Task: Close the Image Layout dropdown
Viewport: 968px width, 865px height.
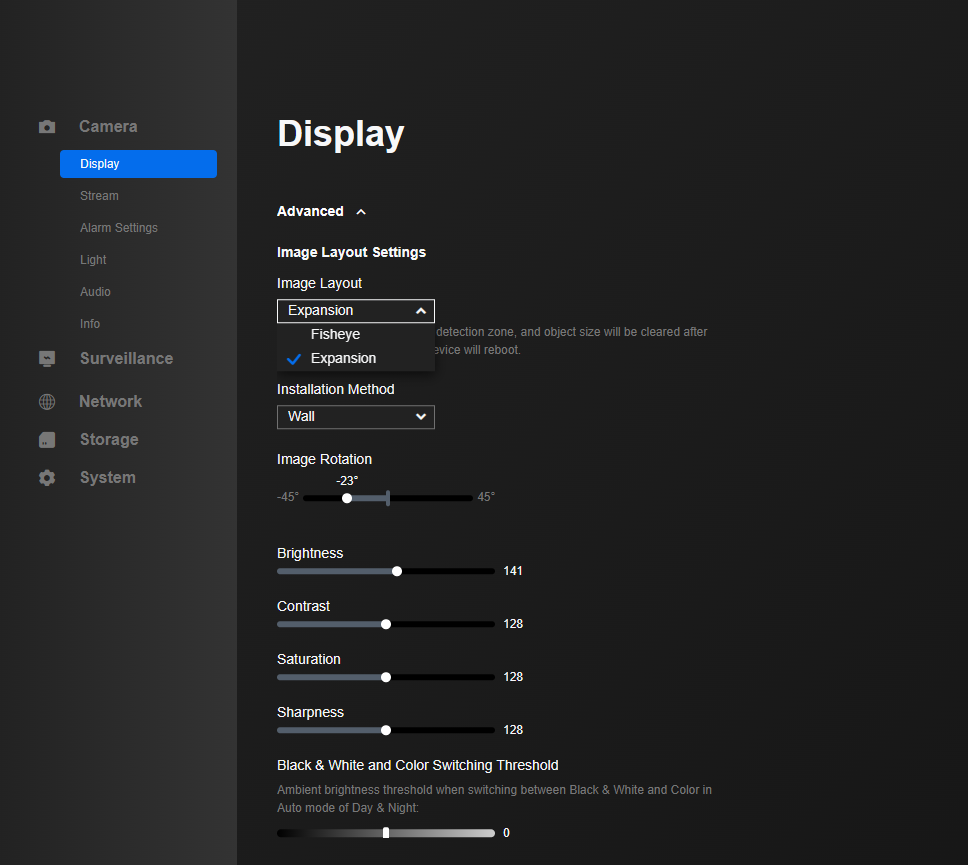Action: point(356,311)
